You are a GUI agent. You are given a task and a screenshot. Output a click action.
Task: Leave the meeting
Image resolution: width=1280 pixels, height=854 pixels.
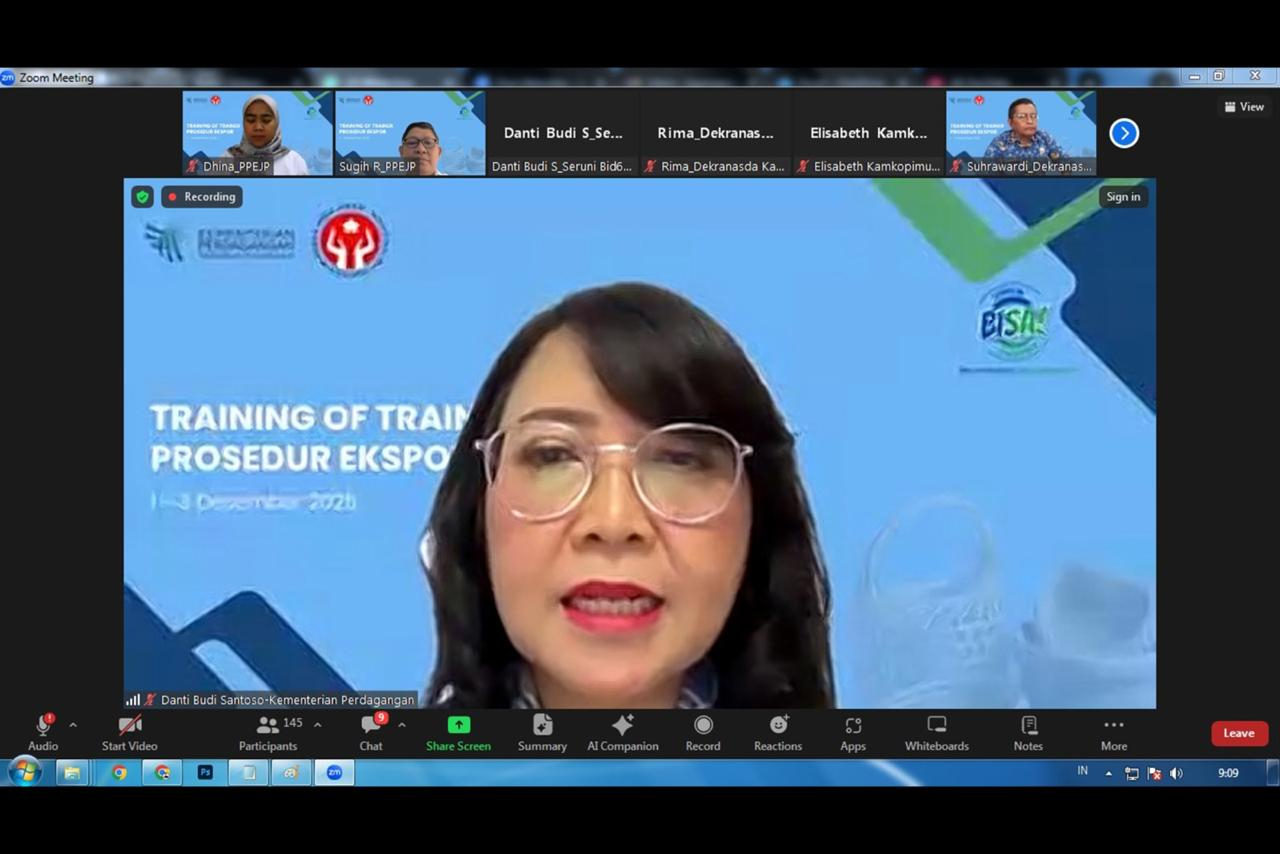coord(1239,733)
